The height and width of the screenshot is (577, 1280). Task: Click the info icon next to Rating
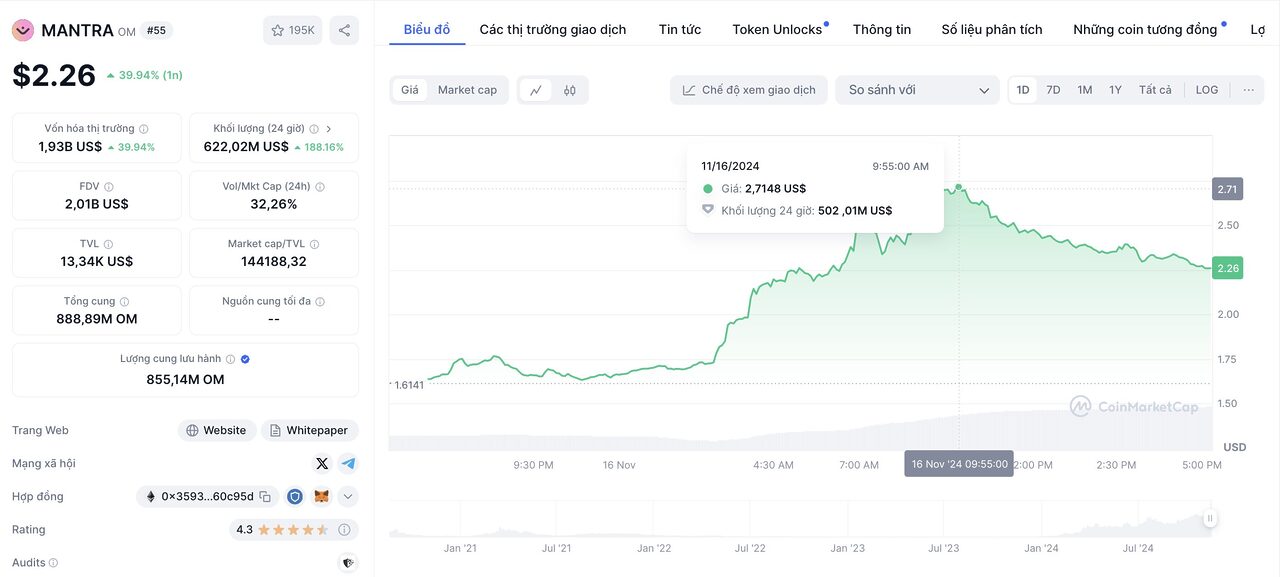pos(344,530)
